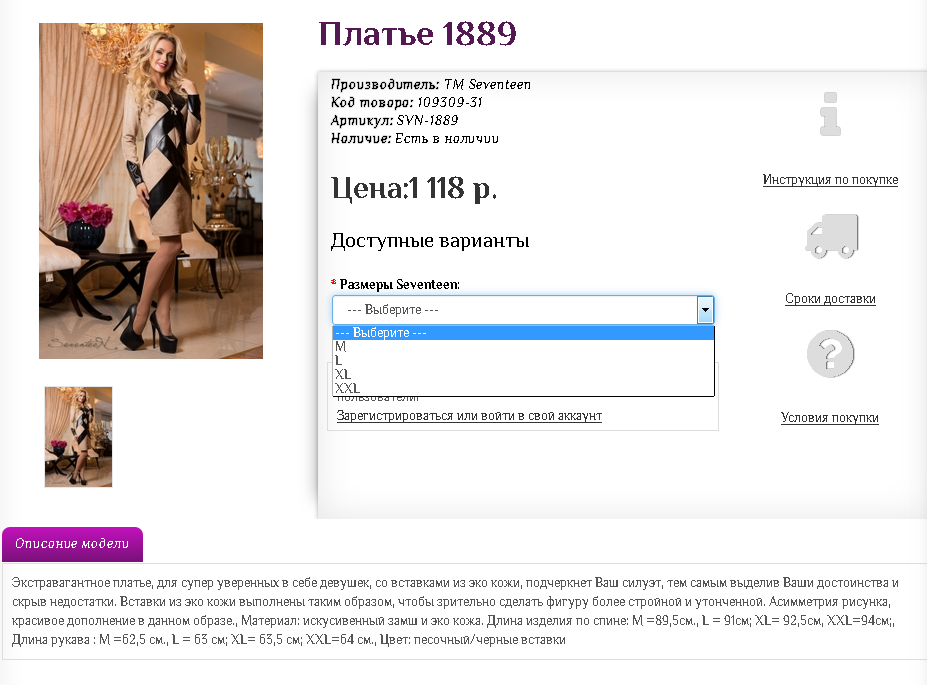Click the question mark icon
The width and height of the screenshot is (927, 685).
831,354
